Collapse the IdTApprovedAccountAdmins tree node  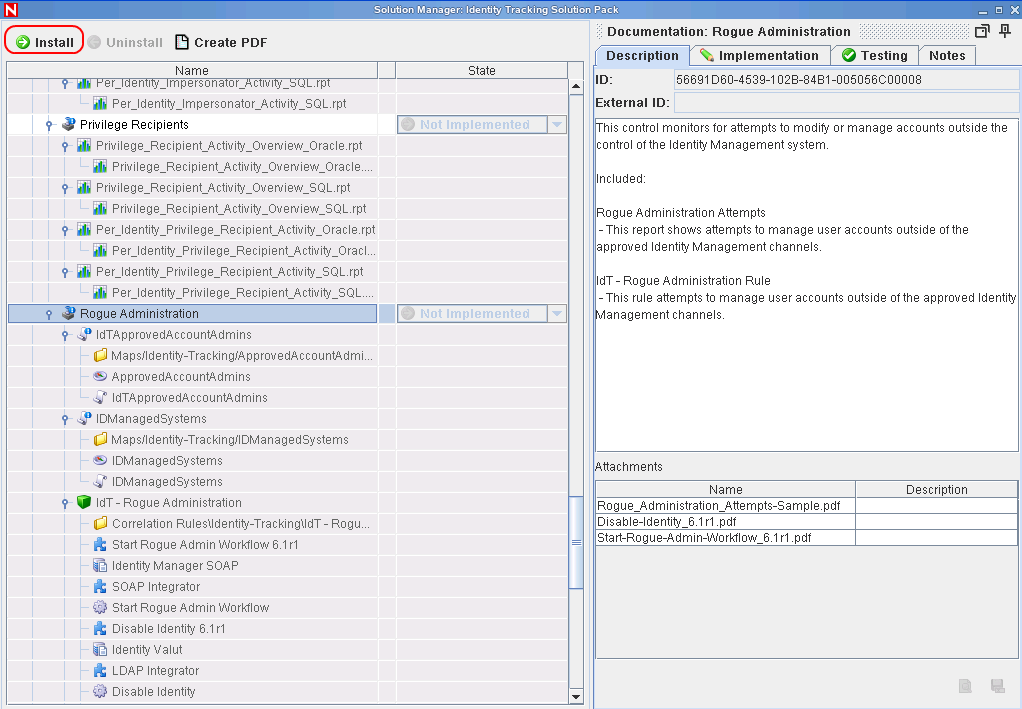(x=65, y=335)
